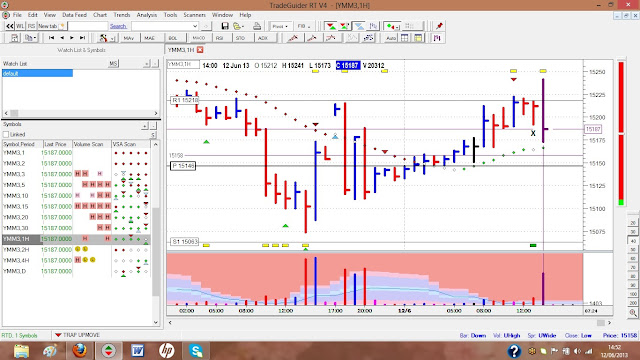Click the double-arrow collapse panel icon

point(9,26)
